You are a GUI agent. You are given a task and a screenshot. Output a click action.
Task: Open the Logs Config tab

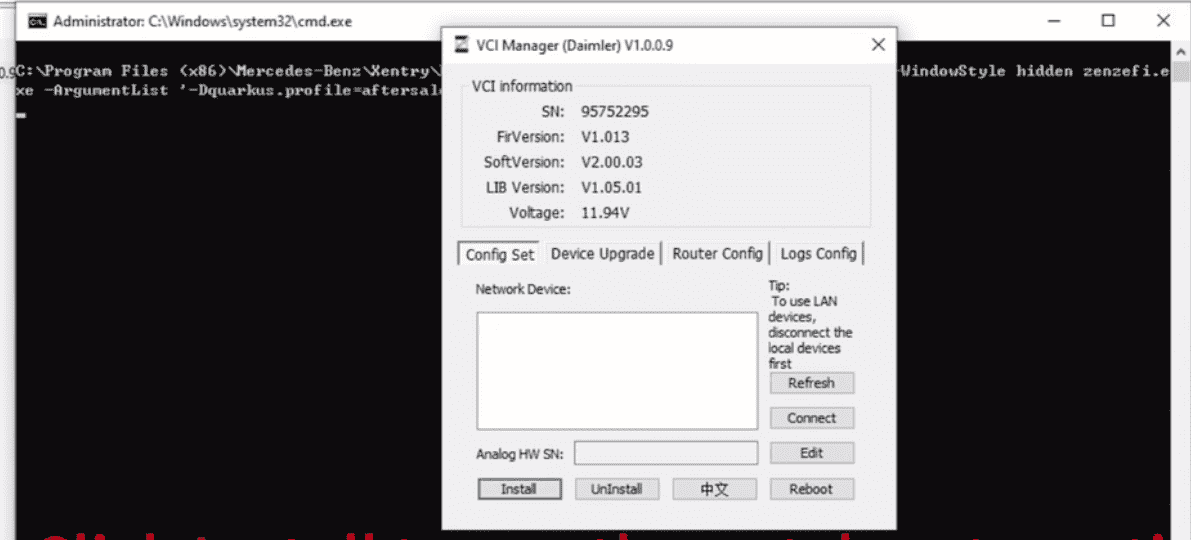(818, 254)
